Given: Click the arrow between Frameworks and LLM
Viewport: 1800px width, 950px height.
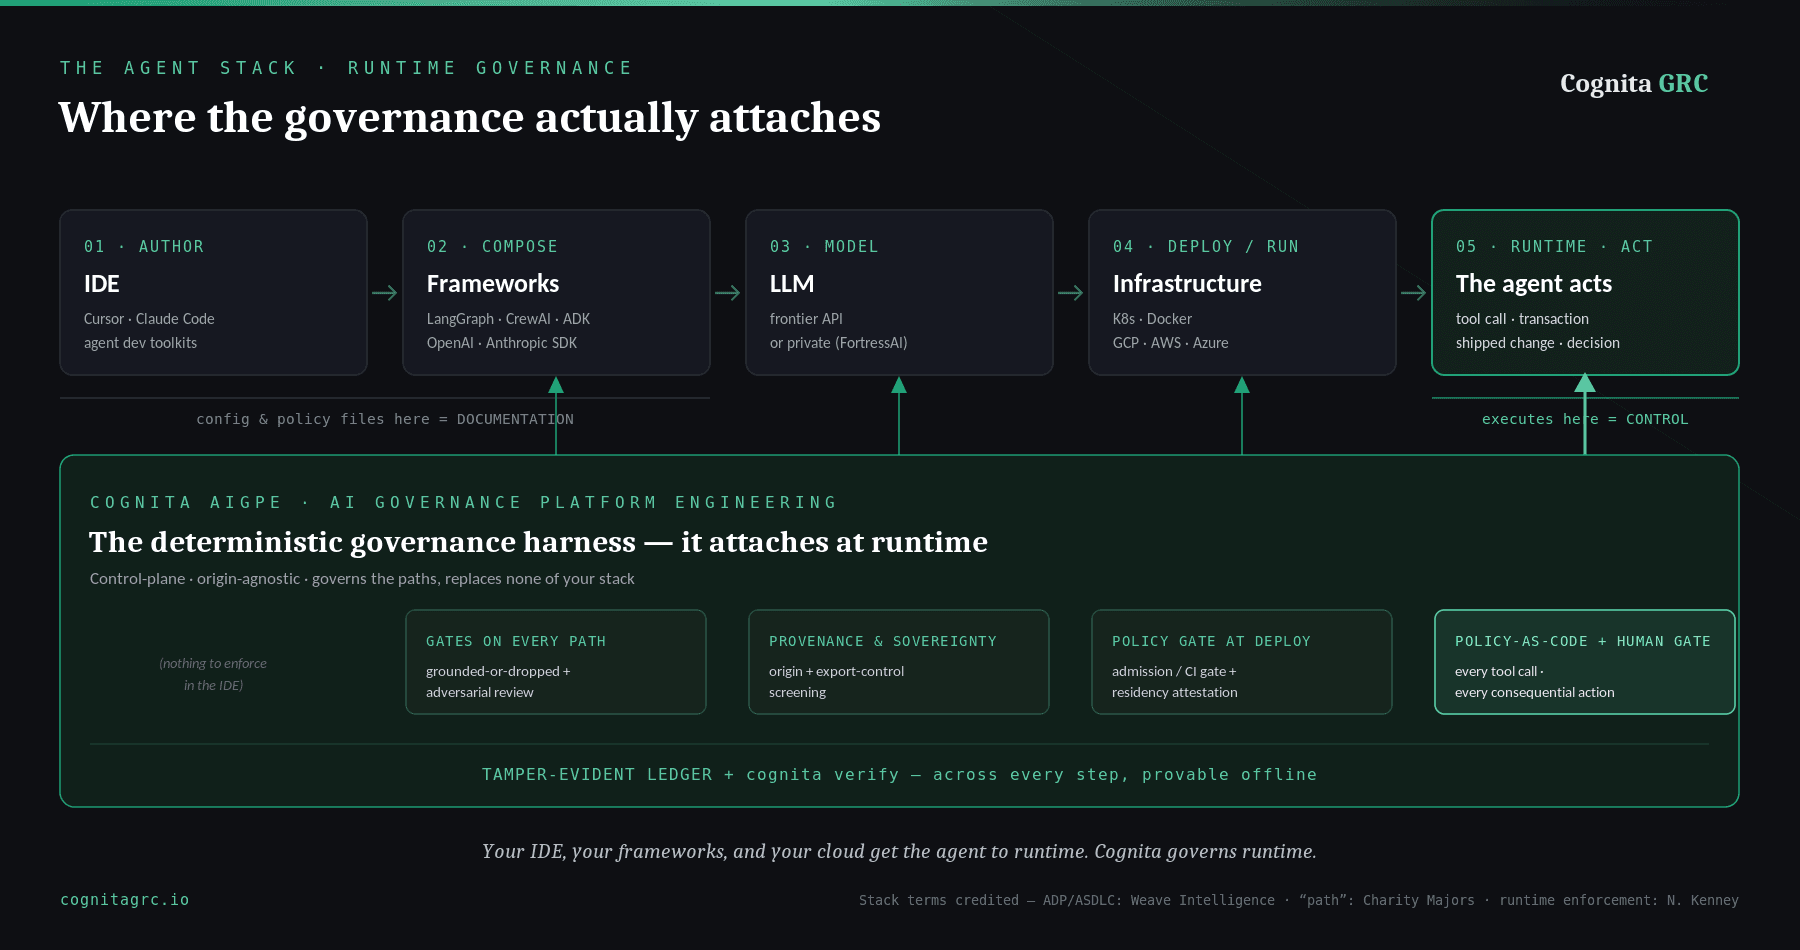Looking at the screenshot, I should point(728,293).
